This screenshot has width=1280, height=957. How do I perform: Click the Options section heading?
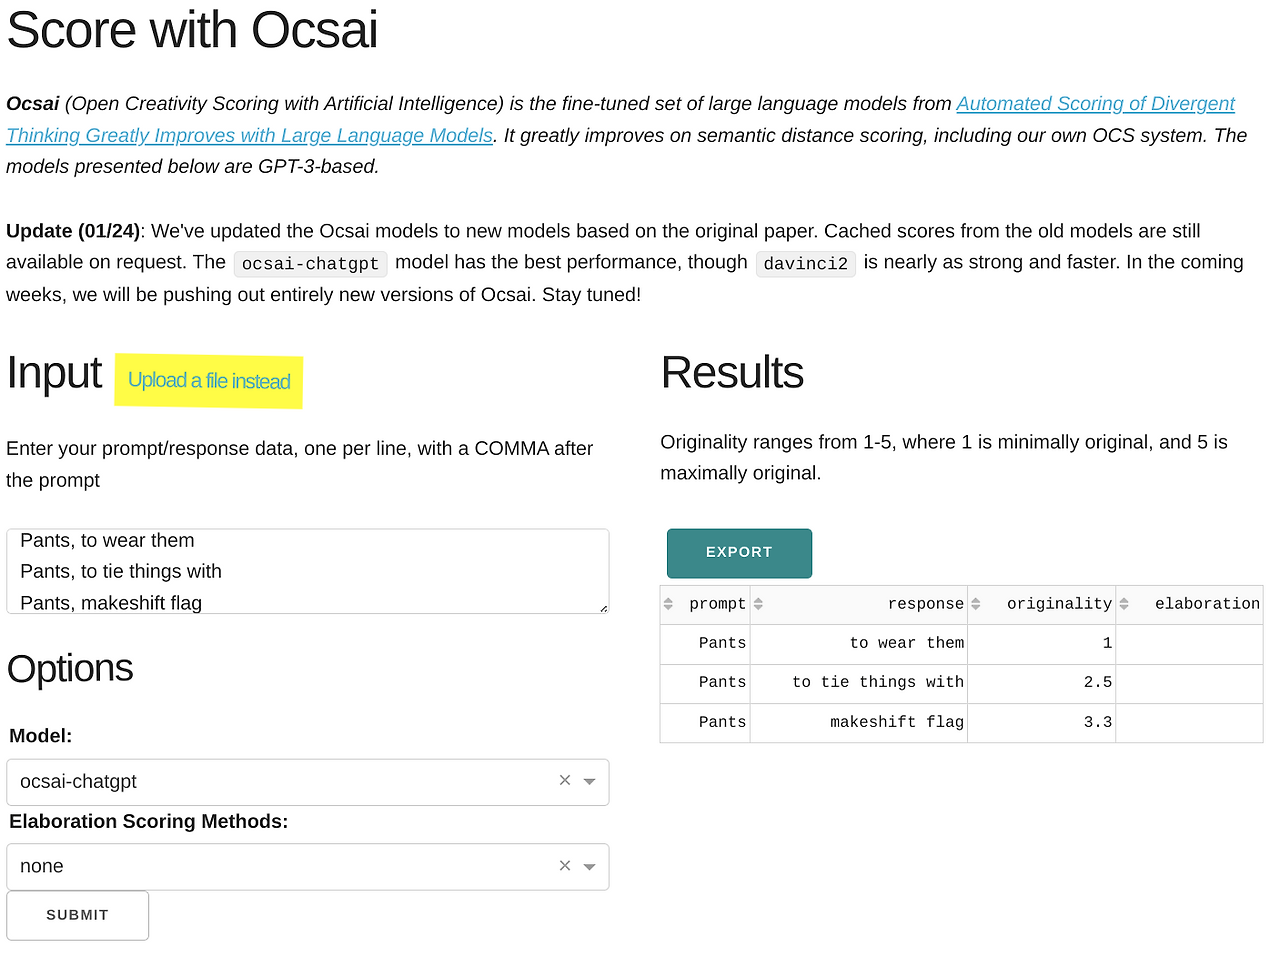[70, 668]
